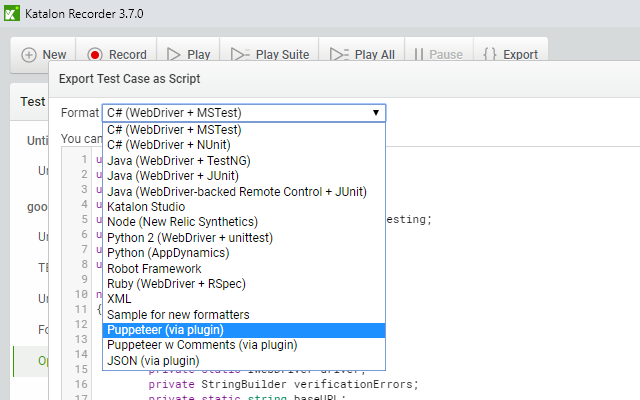Click line number 1 in code gutter
Viewport: 640px width, 400px height.
(x=84, y=159)
